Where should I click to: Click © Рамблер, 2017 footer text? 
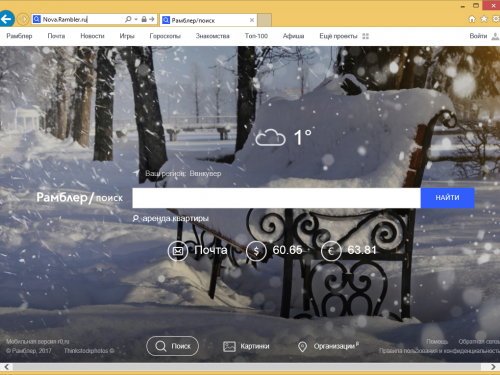pyautogui.click(x=29, y=351)
